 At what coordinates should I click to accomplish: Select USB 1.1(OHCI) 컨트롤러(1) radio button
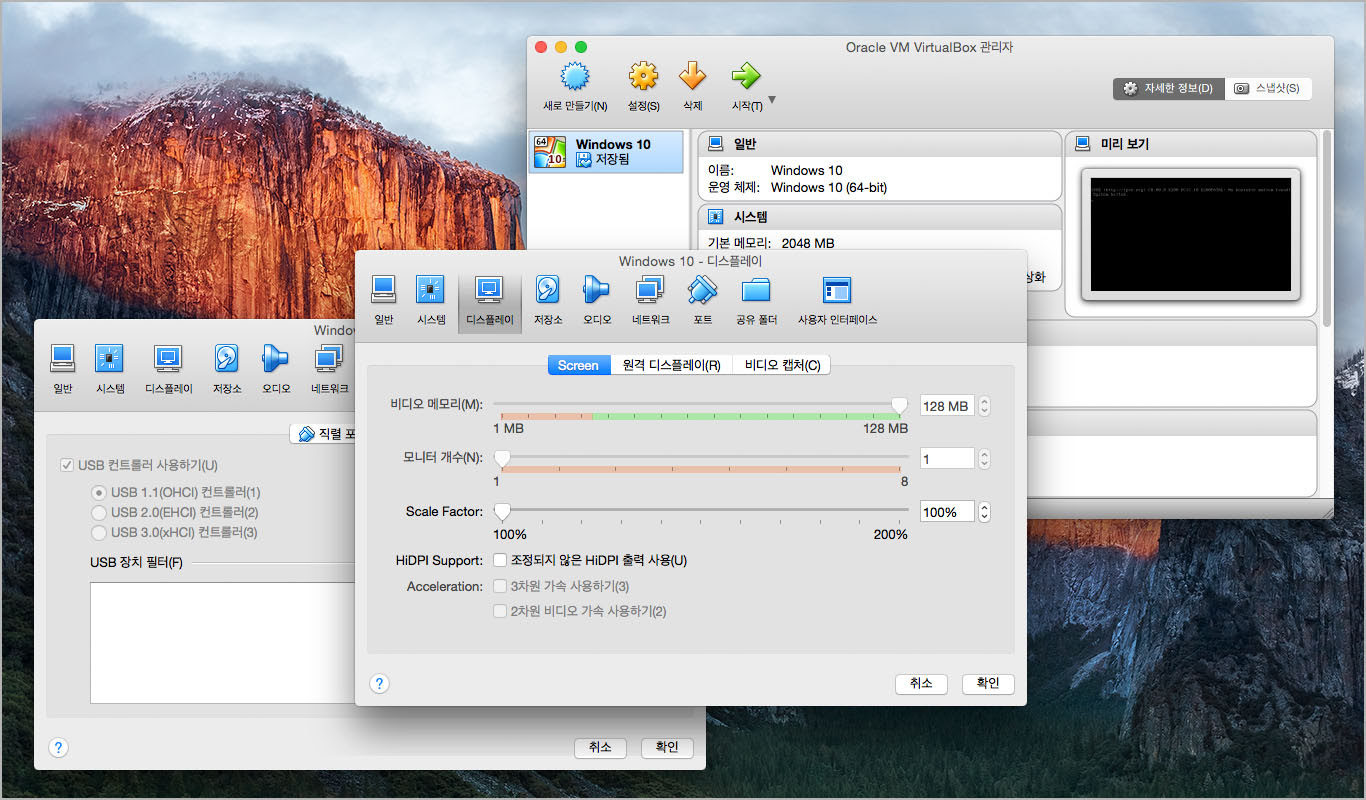coord(99,493)
